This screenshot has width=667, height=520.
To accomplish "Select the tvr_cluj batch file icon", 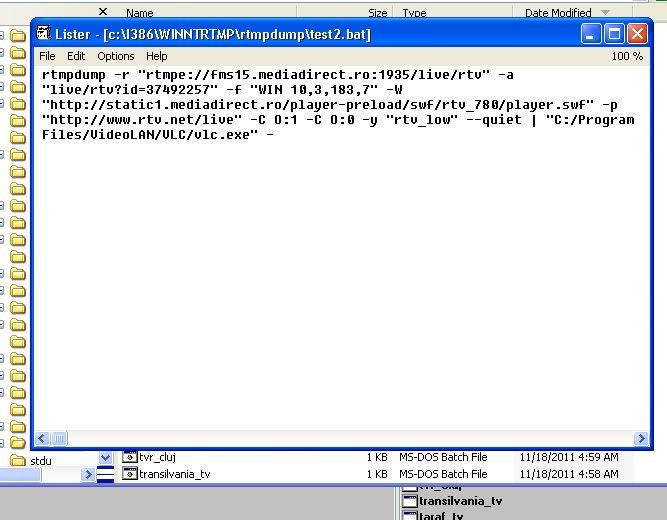I will point(130,457).
